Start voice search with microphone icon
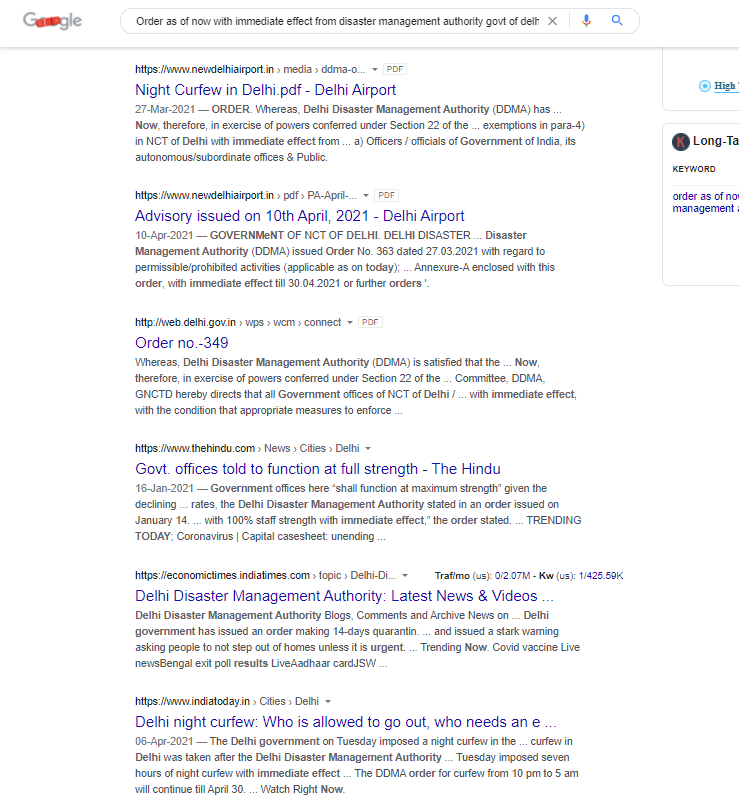The height and width of the screenshot is (803, 739). pyautogui.click(x=586, y=21)
